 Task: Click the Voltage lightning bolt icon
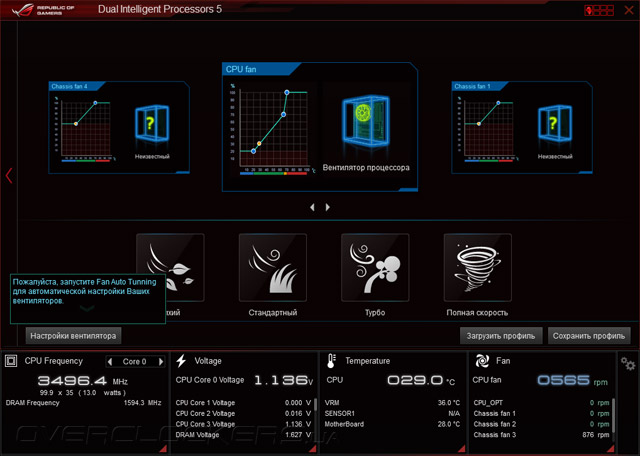181,361
